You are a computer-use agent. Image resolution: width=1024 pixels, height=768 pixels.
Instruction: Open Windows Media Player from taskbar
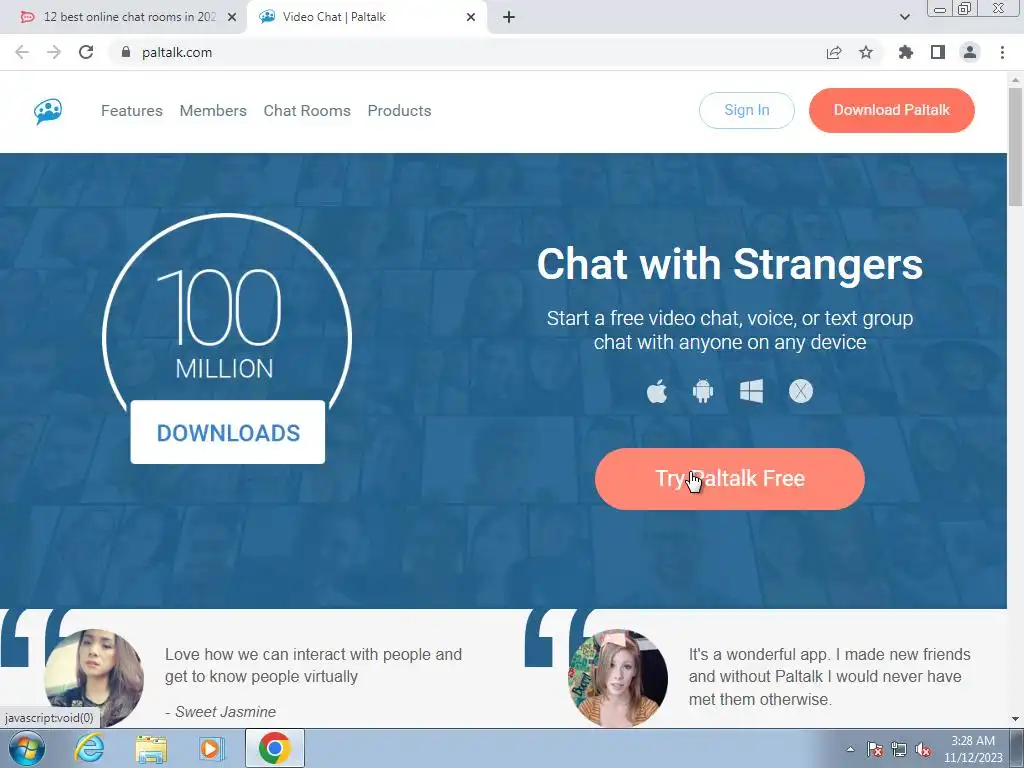211,748
